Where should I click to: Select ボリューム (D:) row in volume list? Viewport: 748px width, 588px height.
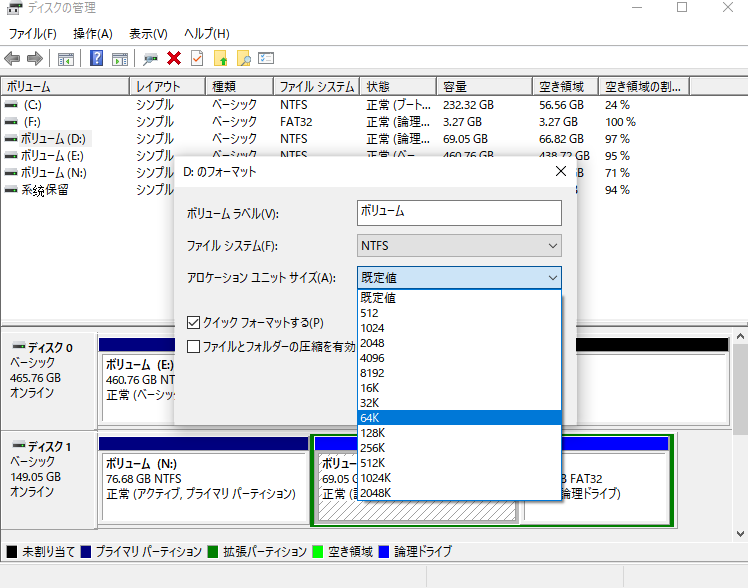(53, 139)
